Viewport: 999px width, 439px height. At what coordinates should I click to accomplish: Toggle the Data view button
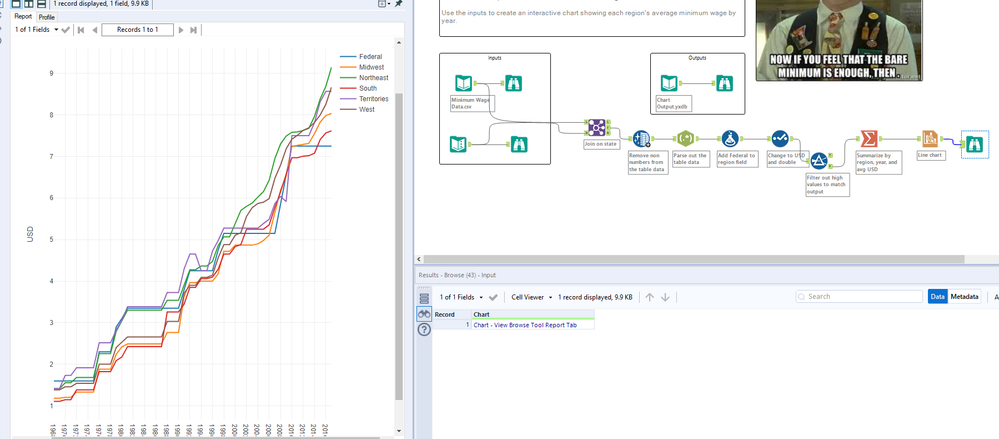tap(937, 296)
